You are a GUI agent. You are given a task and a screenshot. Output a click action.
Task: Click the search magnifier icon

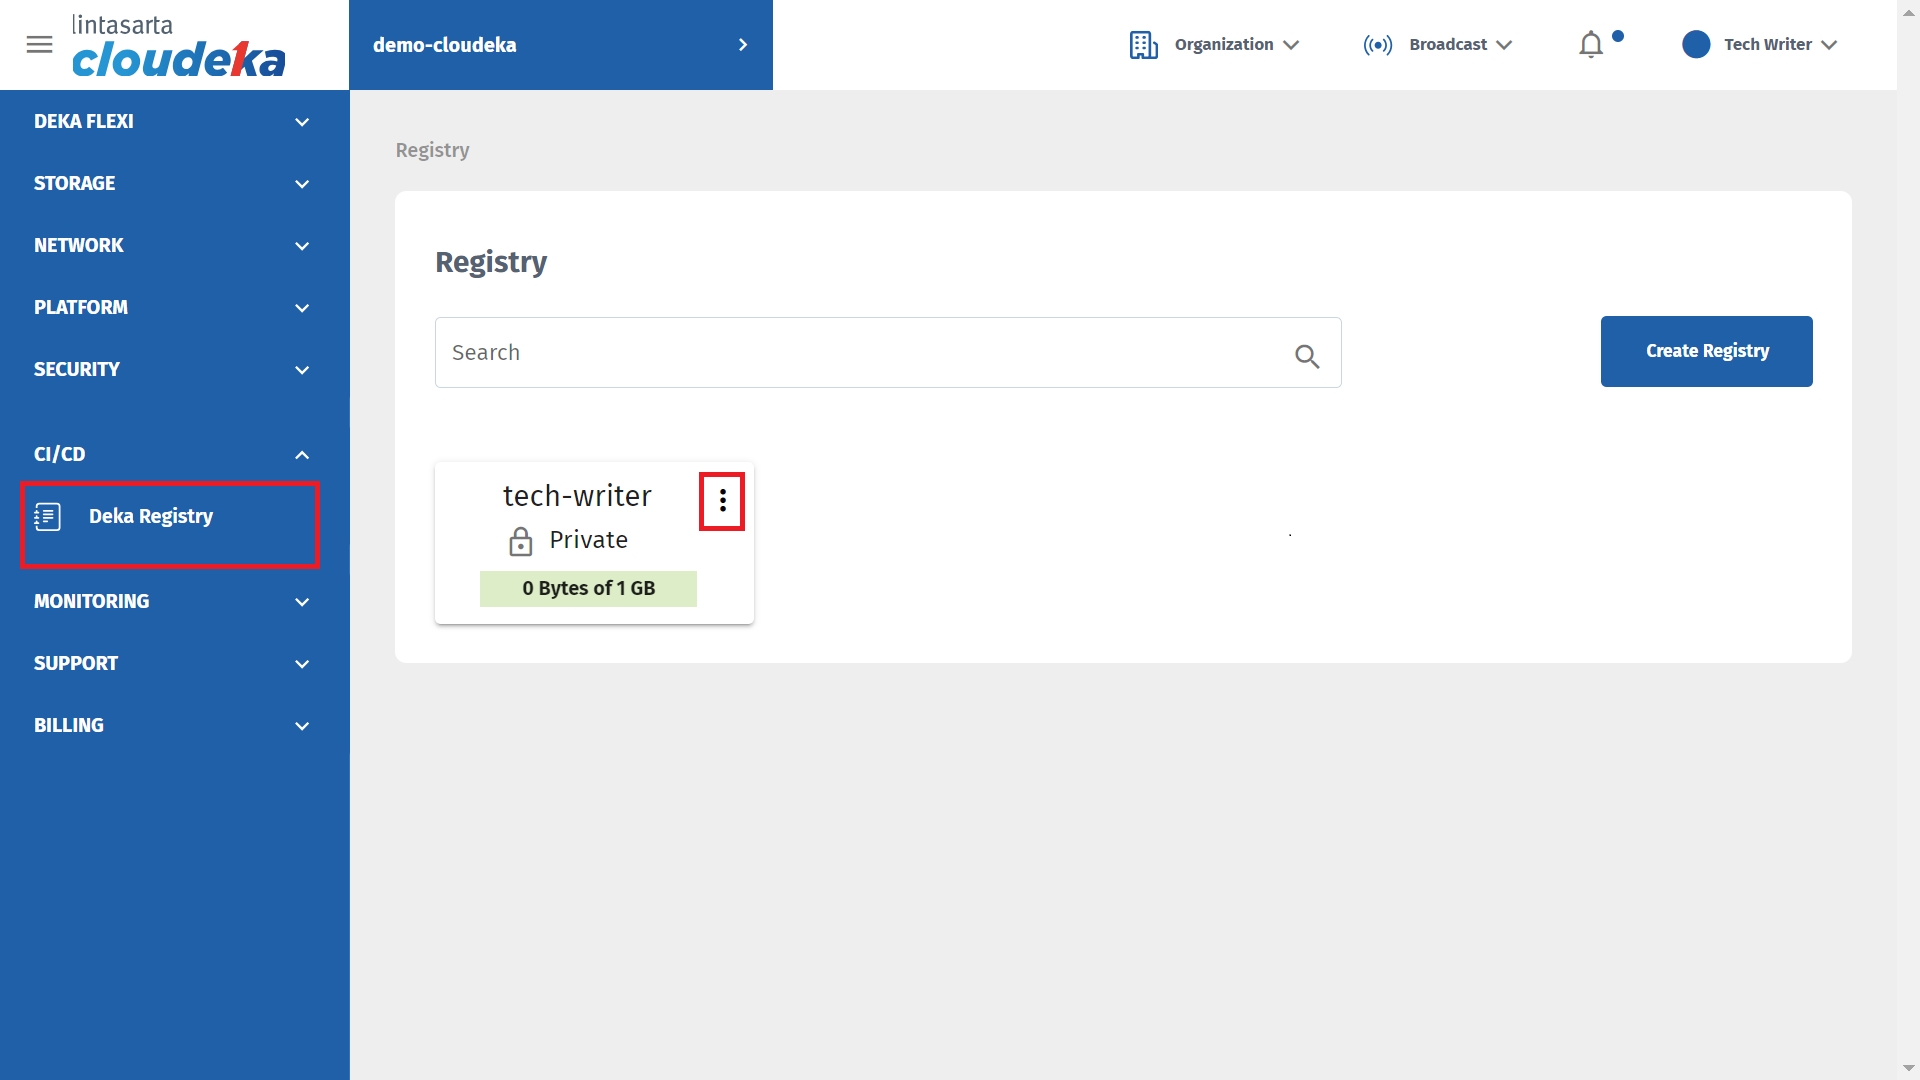pos(1307,356)
